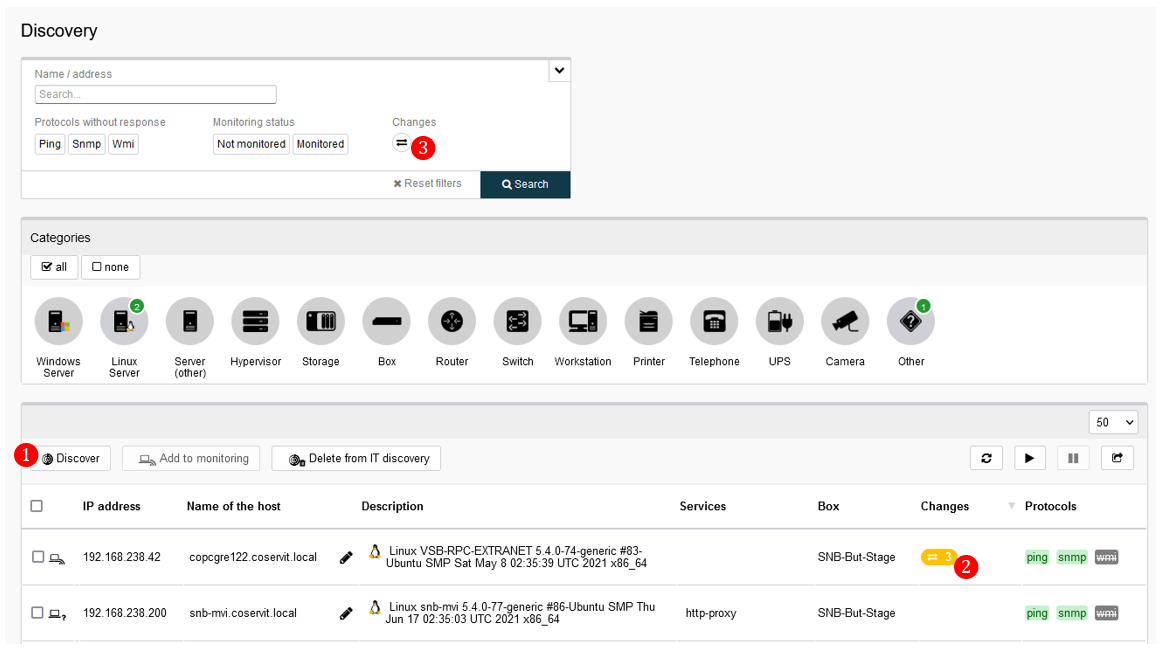The image size is (1161, 656).
Task: Pause discovery with the pause button
Action: coord(1073,458)
